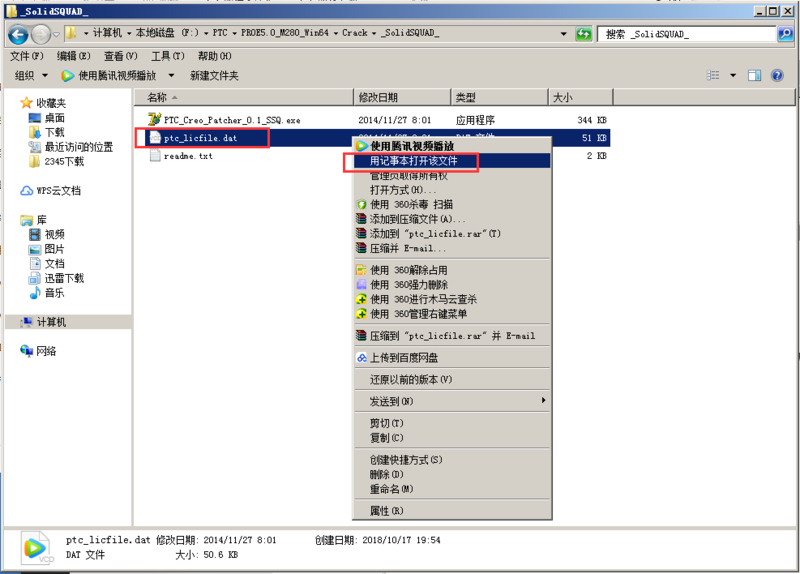
Task: Click 新建文件夹 button
Action: click(214, 76)
